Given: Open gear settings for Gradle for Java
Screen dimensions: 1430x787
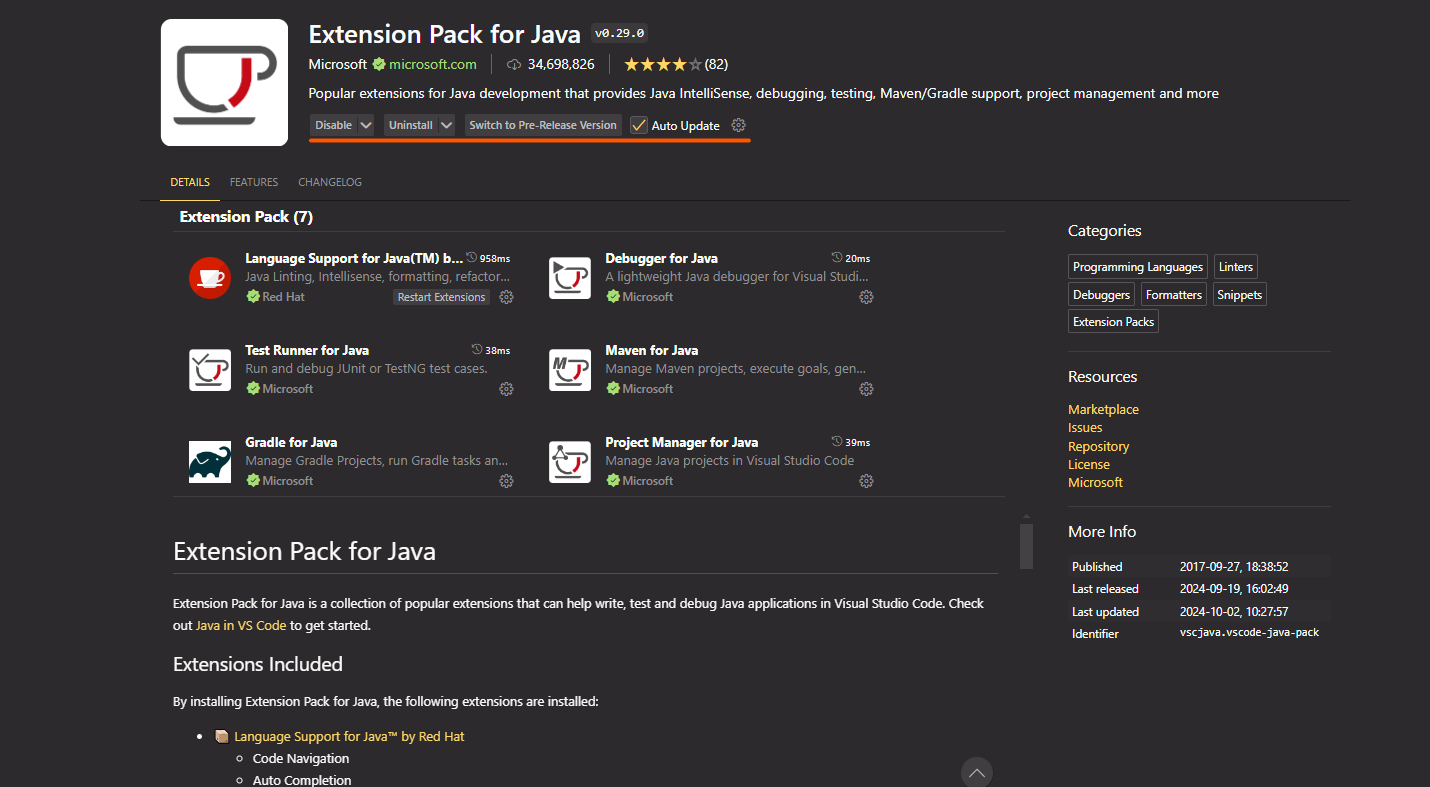Looking at the screenshot, I should click(506, 481).
